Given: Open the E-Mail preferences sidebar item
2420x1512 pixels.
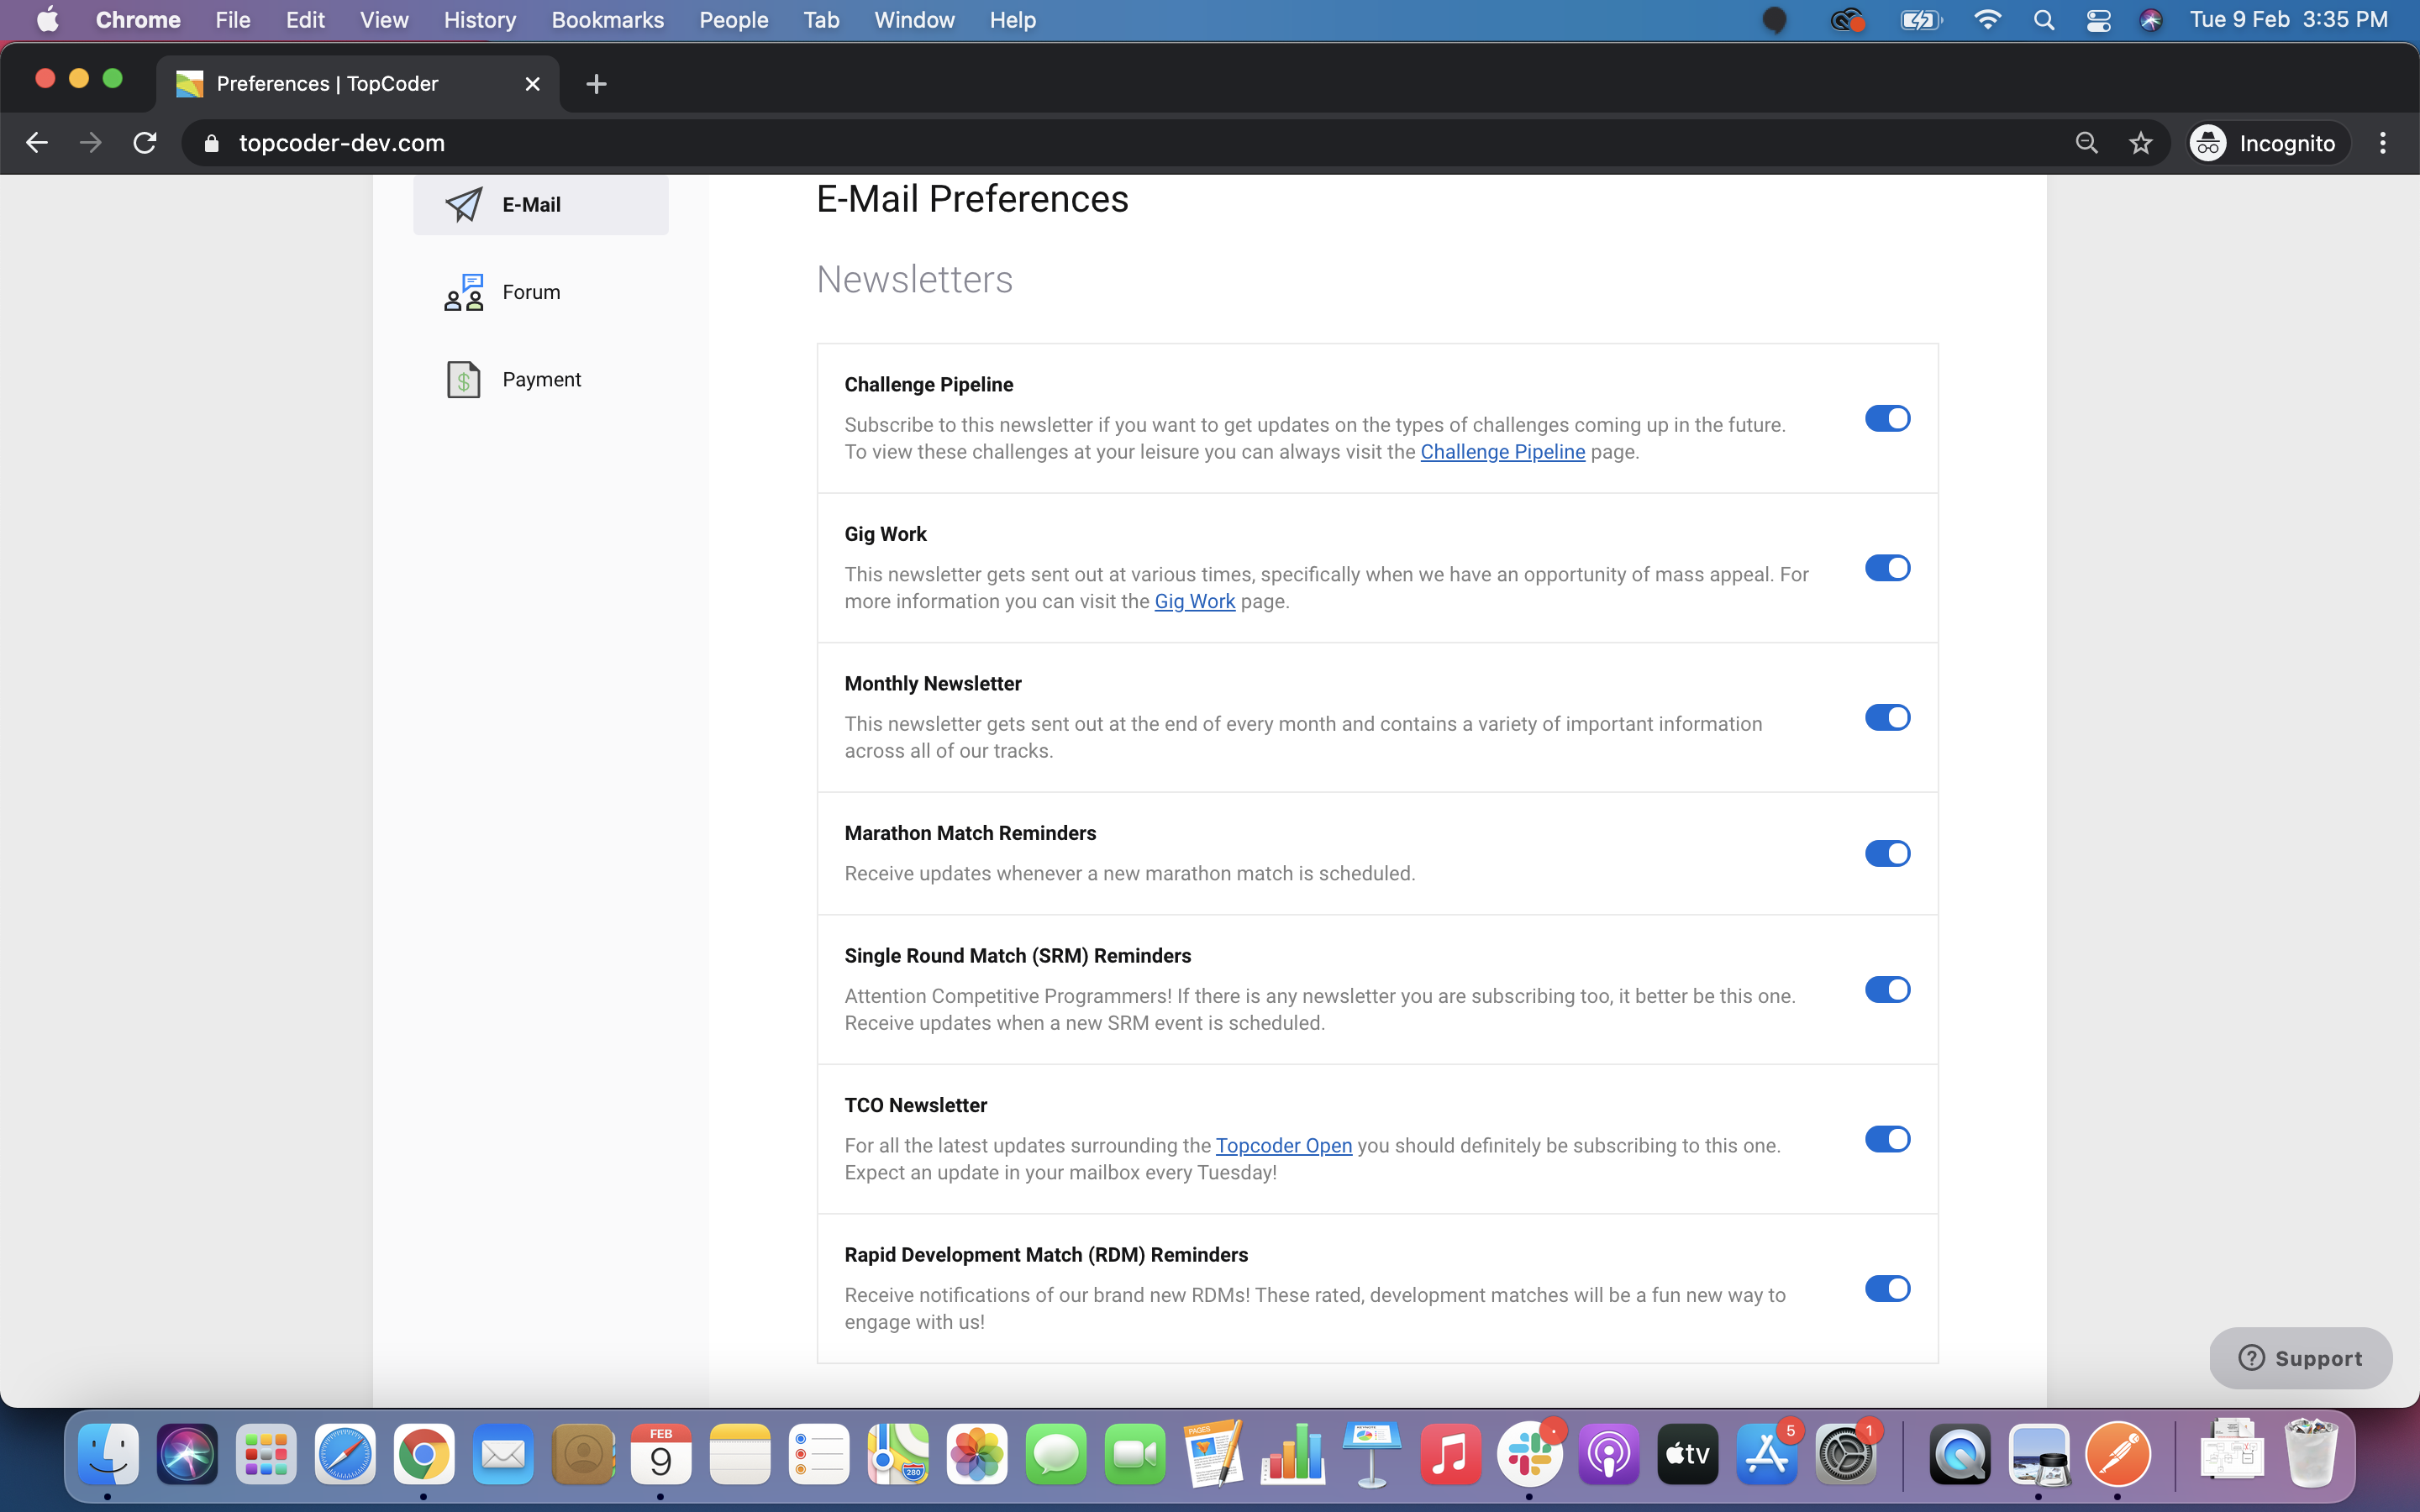Looking at the screenshot, I should tap(540, 204).
